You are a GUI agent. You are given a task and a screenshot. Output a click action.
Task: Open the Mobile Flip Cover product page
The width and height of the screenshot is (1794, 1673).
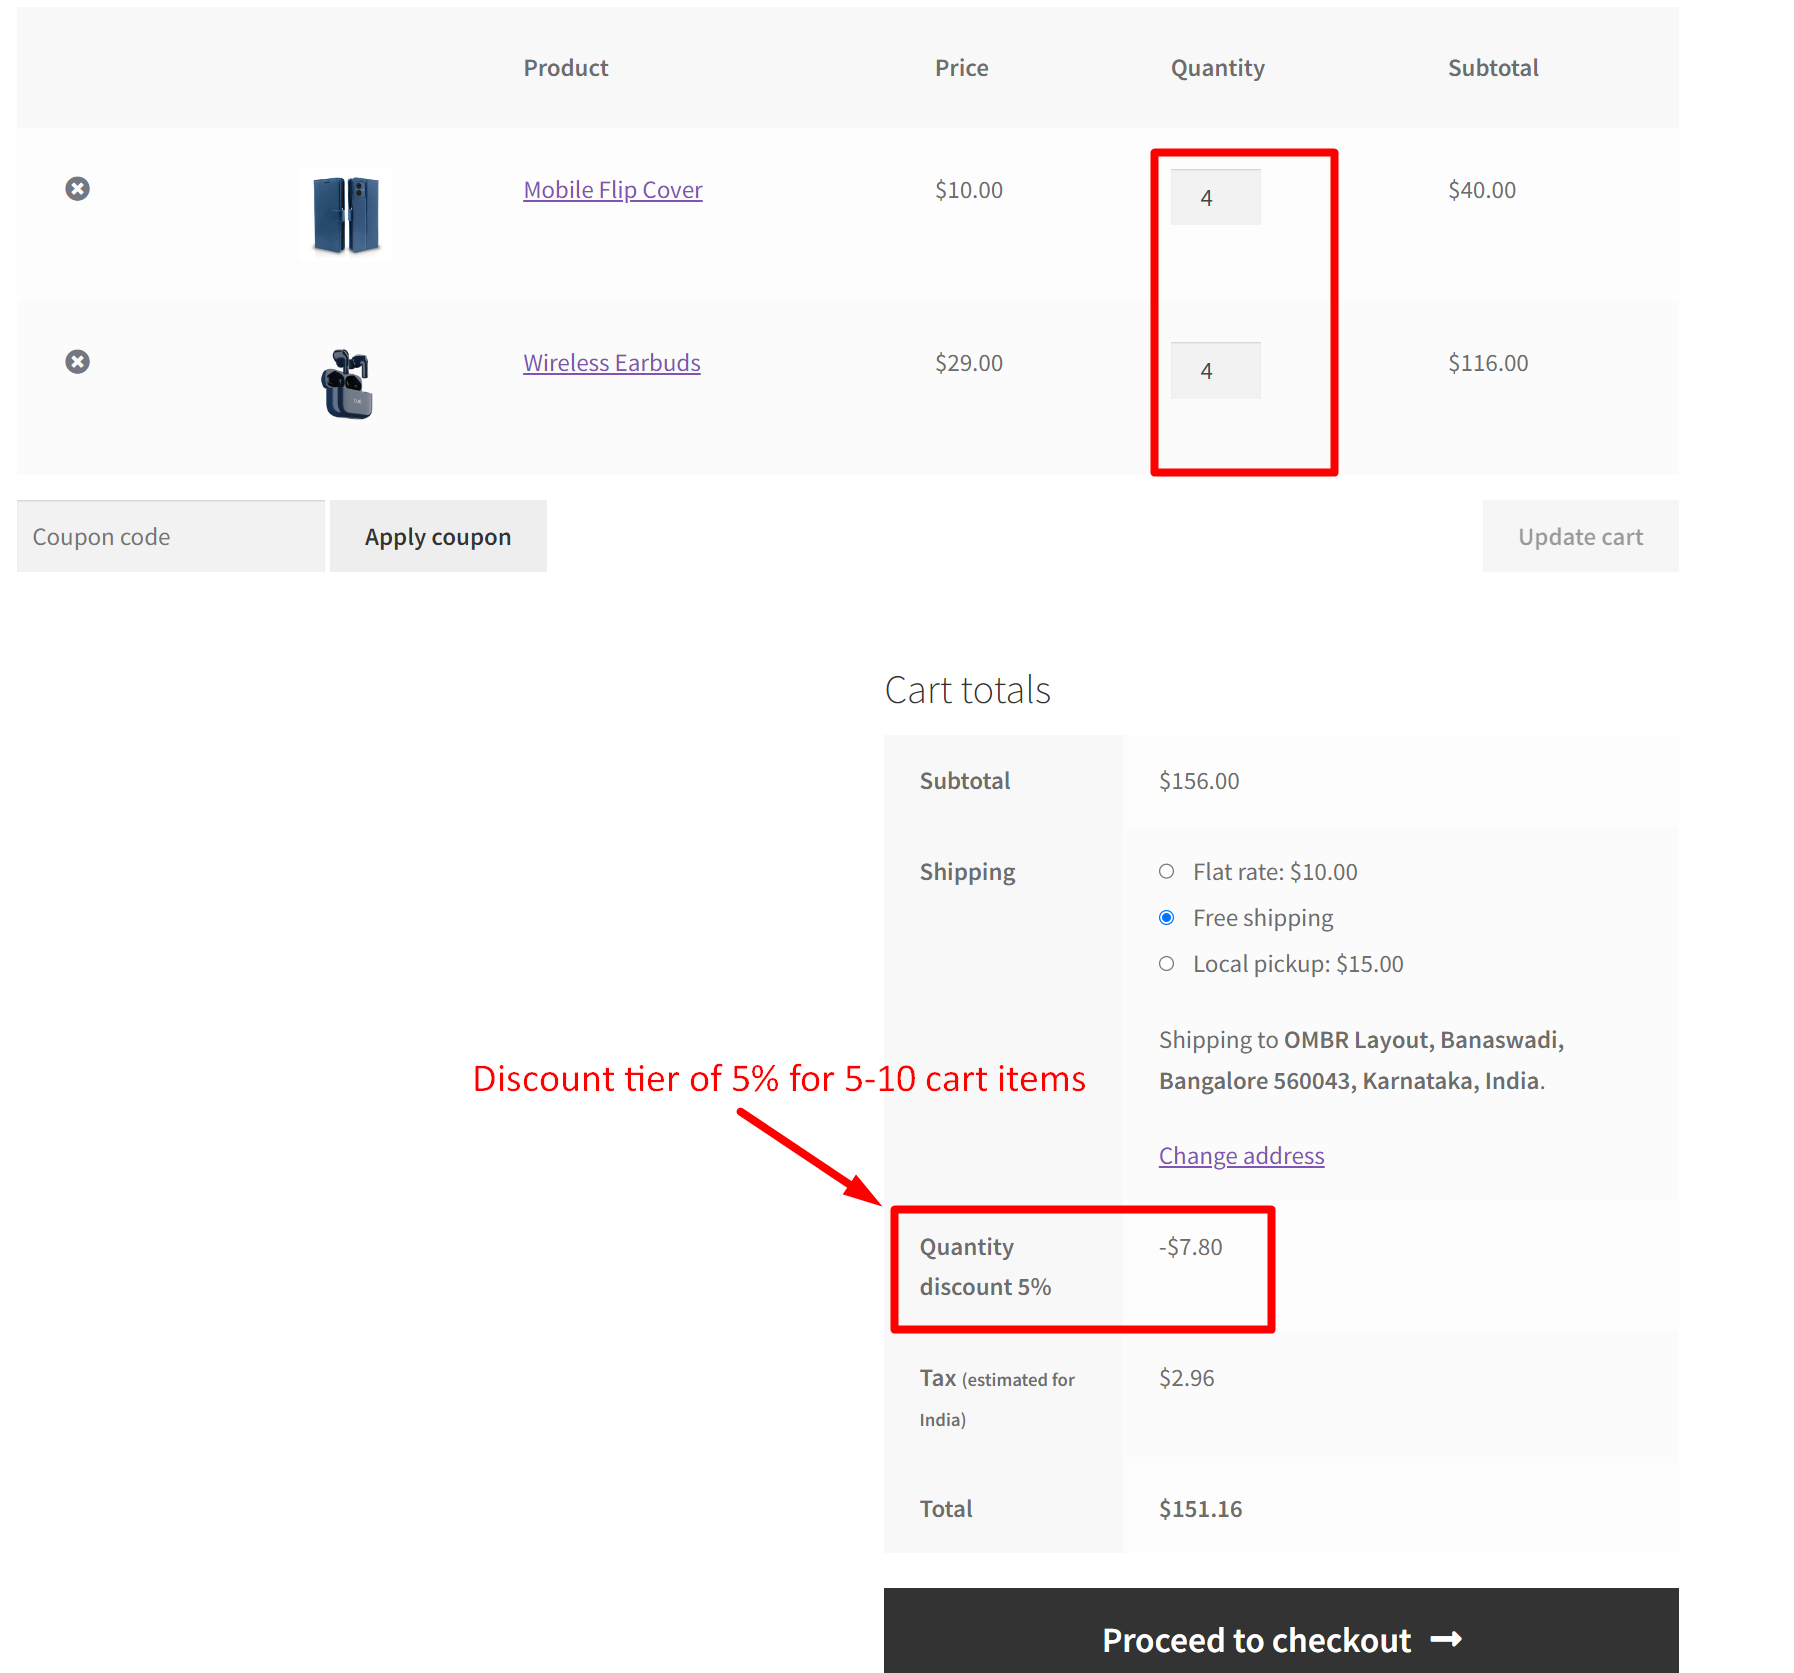(612, 189)
